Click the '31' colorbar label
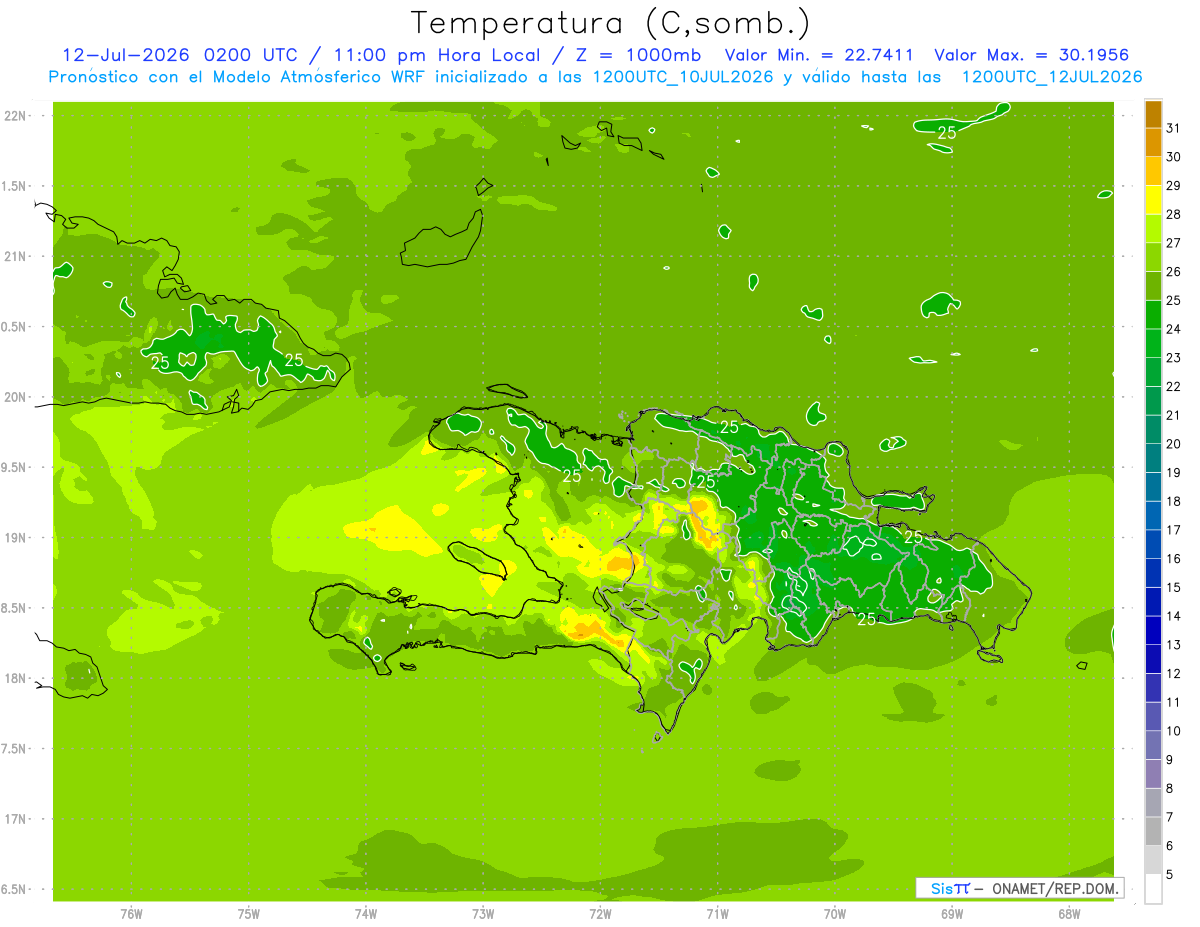1200x927 pixels. pyautogui.click(x=1174, y=128)
